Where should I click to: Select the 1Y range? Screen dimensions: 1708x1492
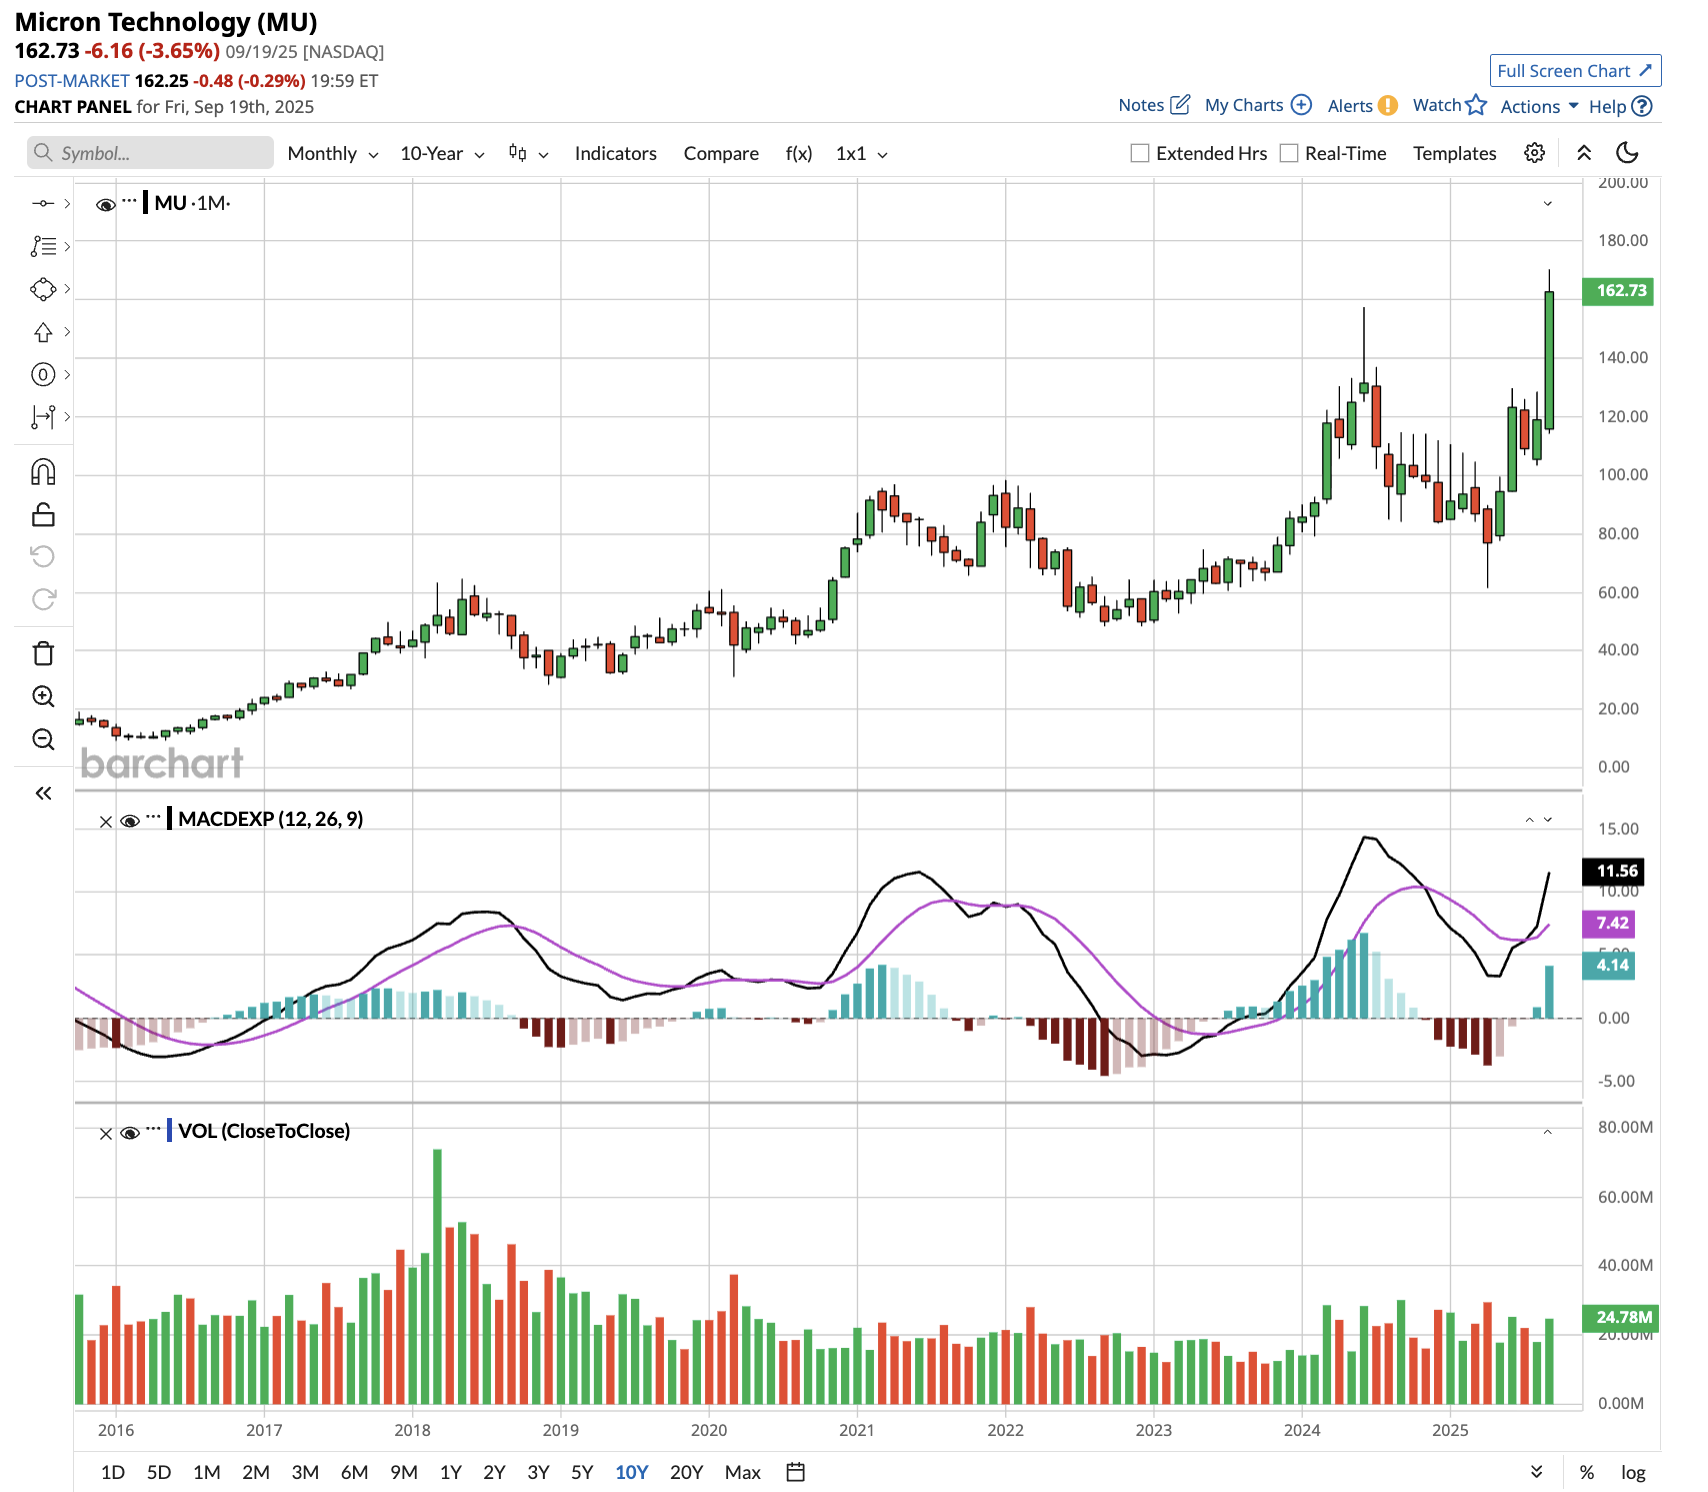click(451, 1472)
